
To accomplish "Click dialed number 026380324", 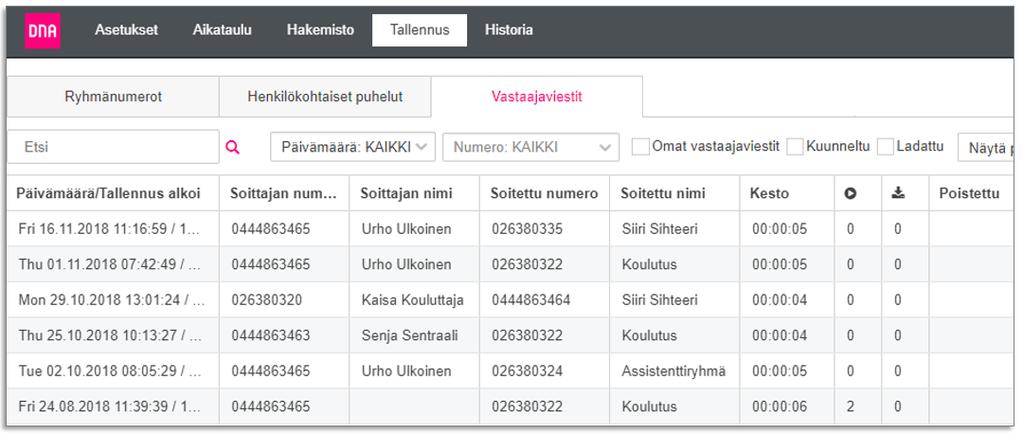I will click(527, 371).
